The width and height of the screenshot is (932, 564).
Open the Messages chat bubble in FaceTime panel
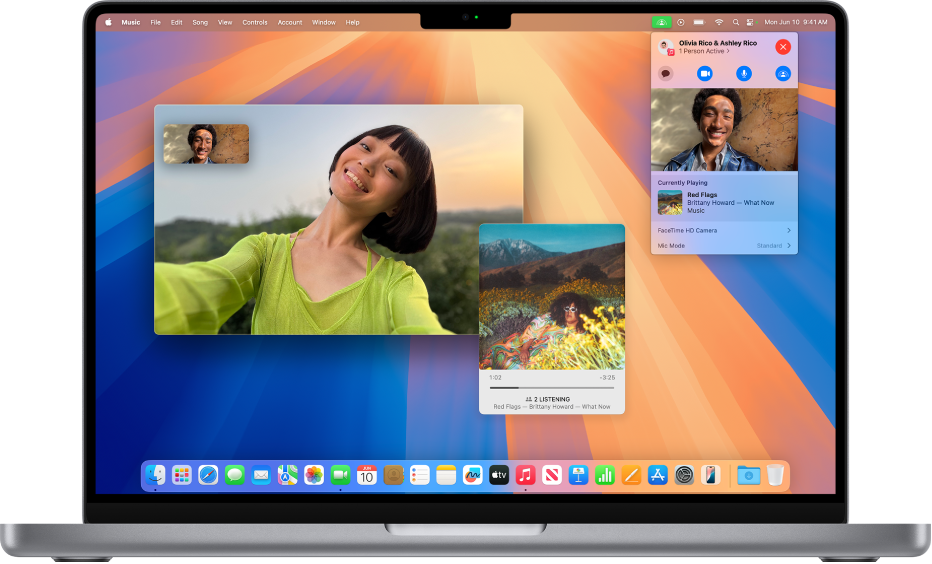[x=666, y=73]
